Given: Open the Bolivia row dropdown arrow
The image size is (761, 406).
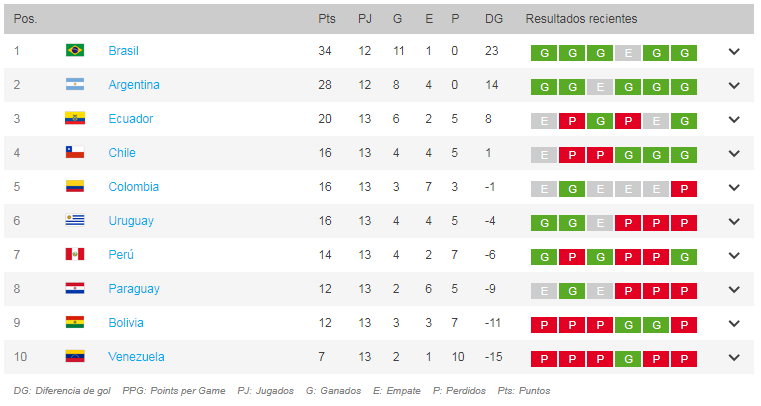Looking at the screenshot, I should (734, 324).
